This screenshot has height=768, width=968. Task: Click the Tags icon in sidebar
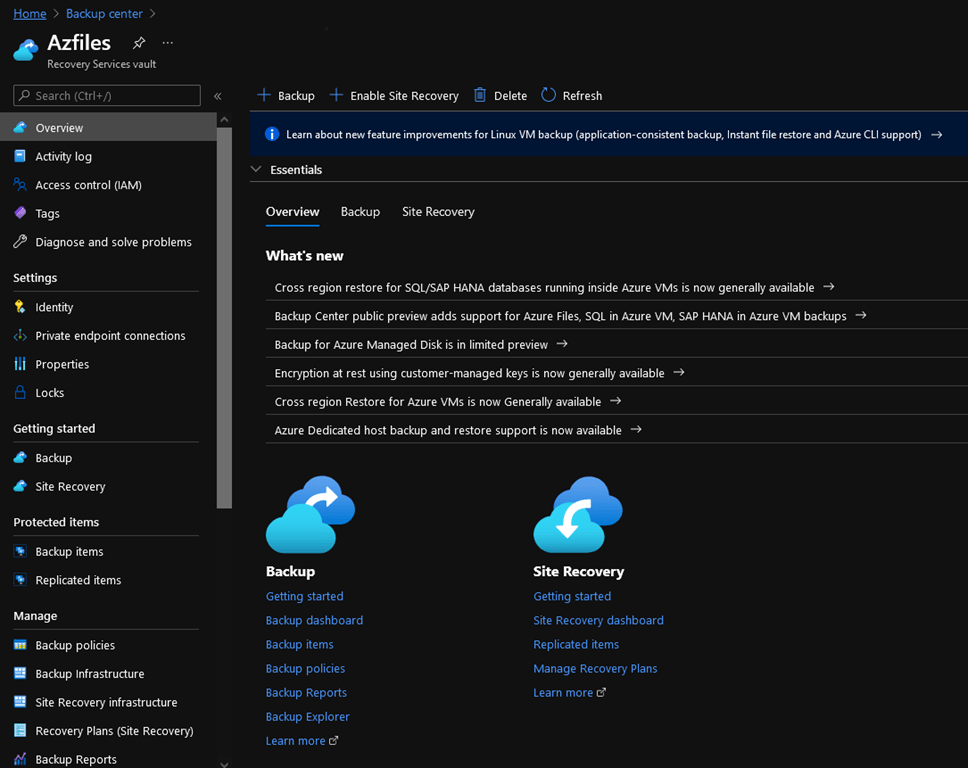(20, 213)
